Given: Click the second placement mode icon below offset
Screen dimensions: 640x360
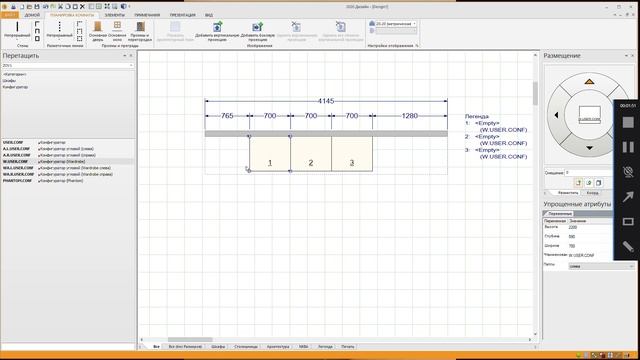Looking at the screenshot, I should 589,183.
